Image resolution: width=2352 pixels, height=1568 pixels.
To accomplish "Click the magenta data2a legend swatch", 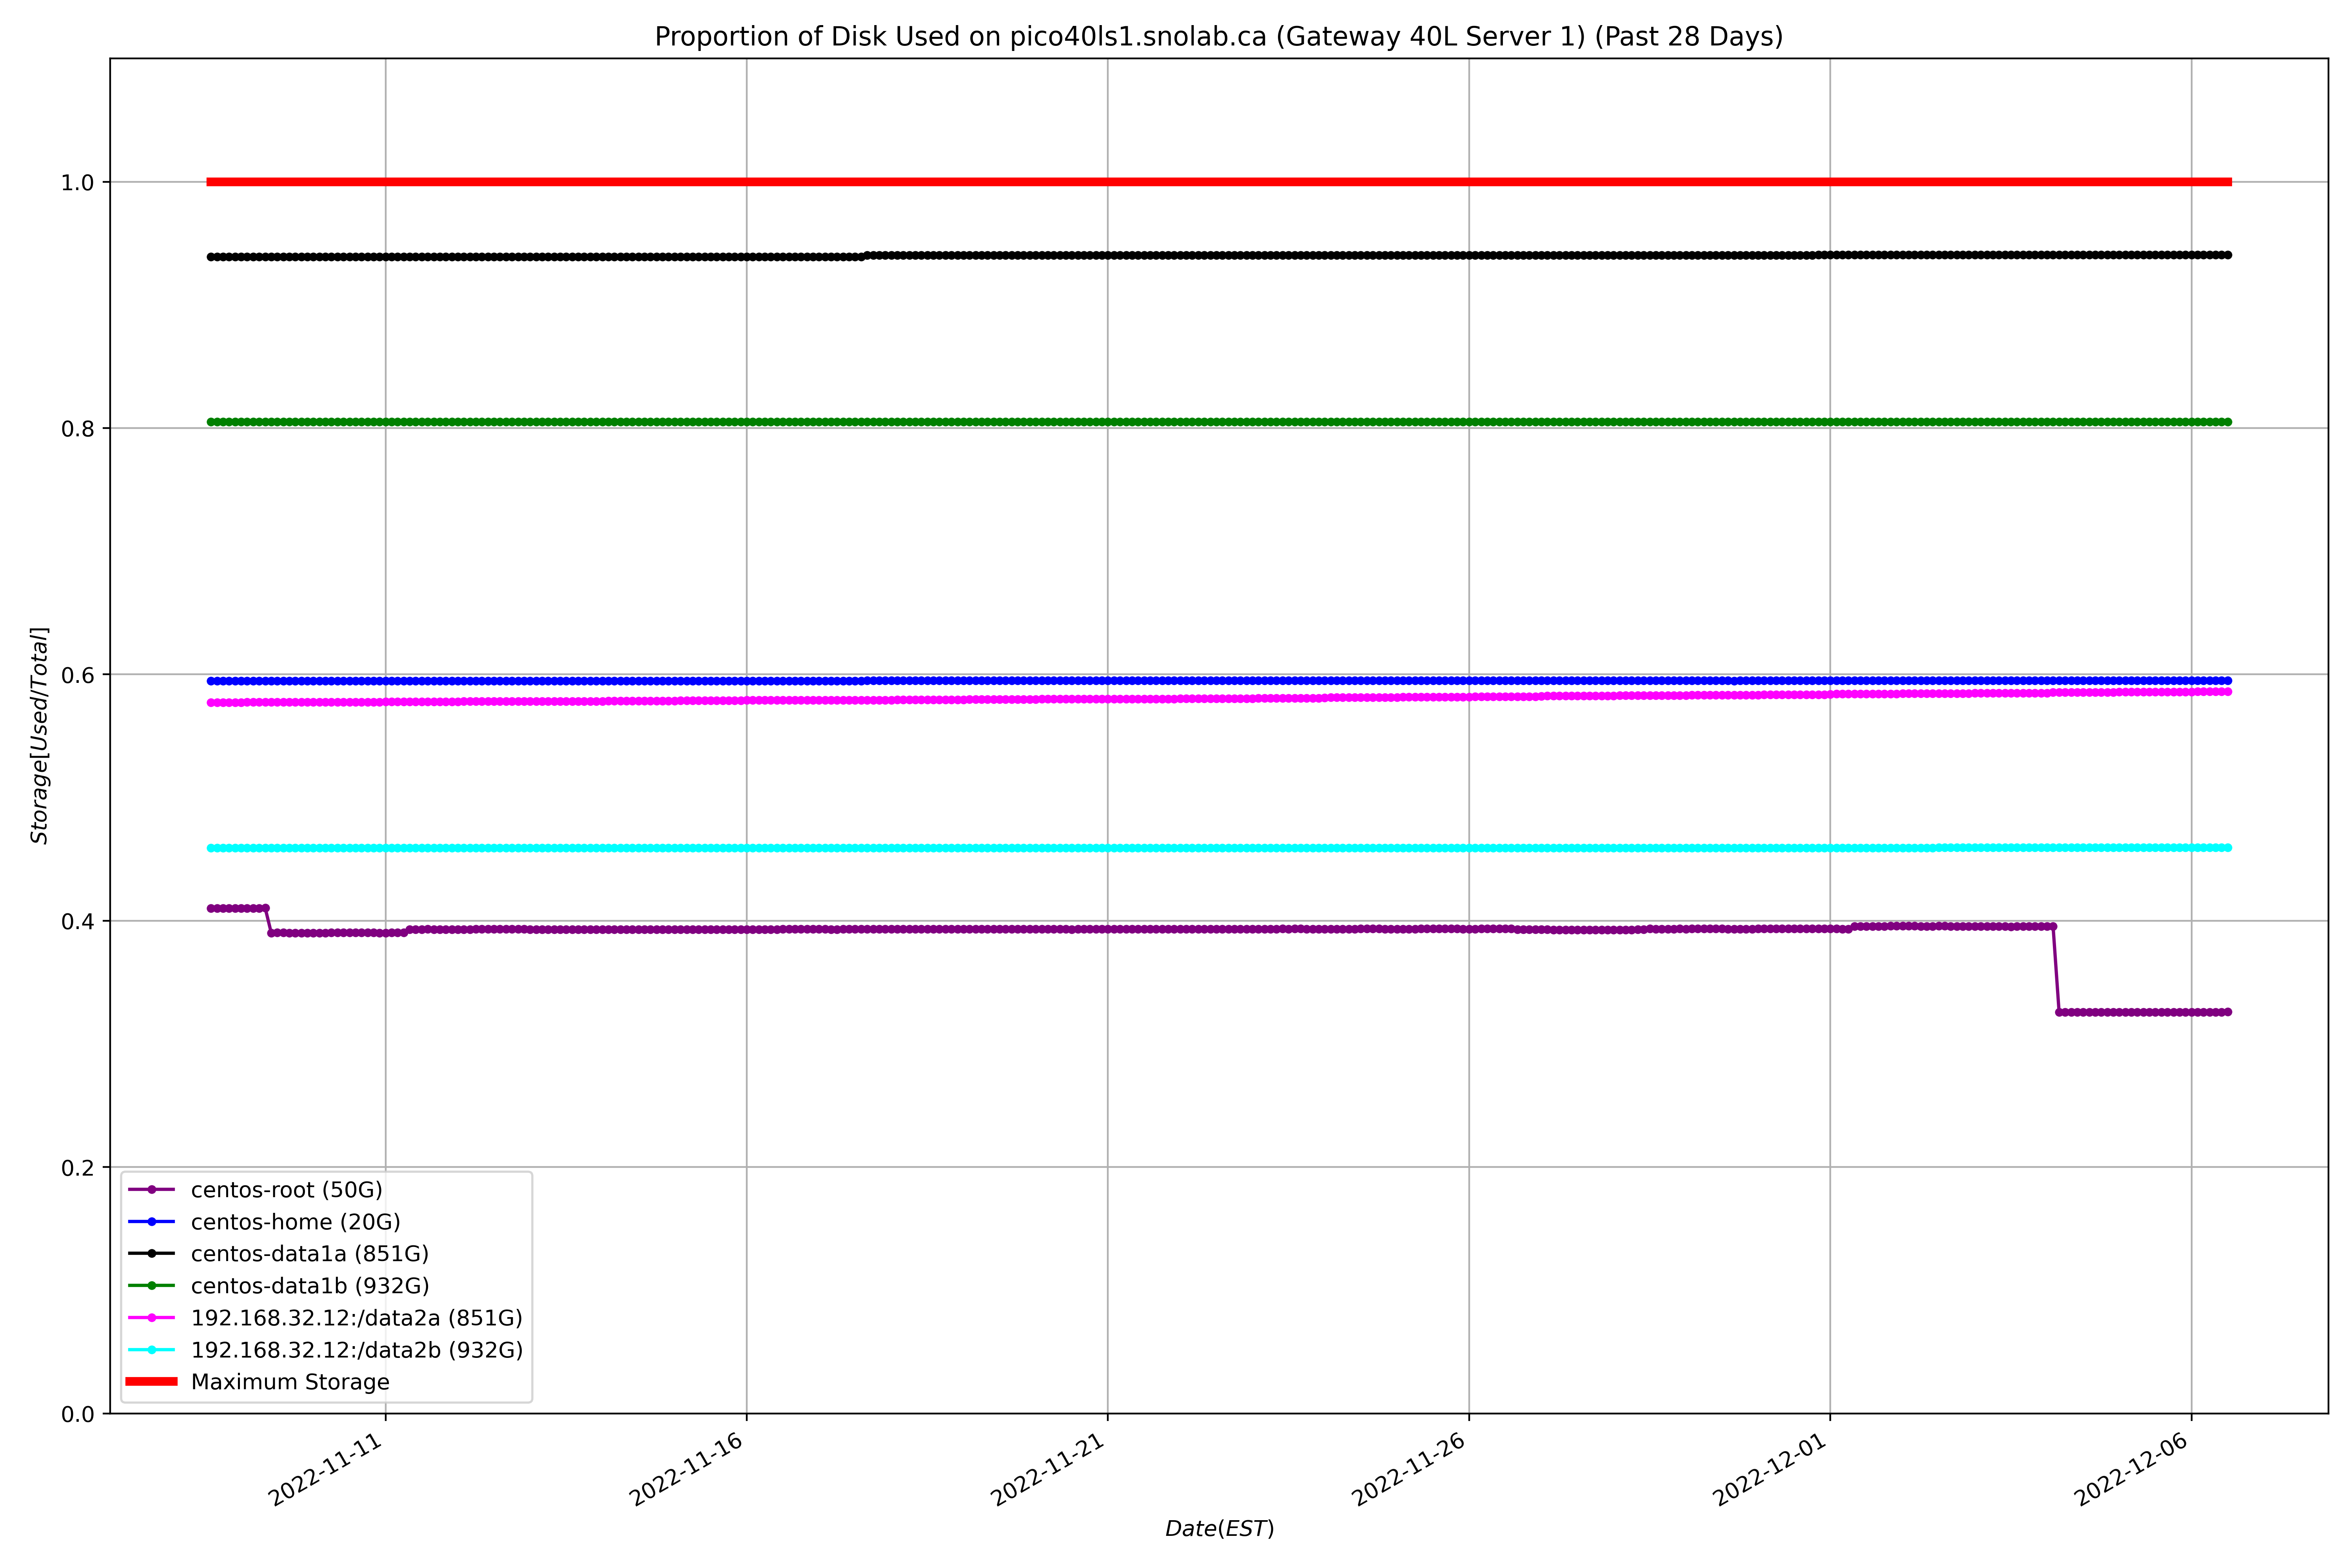I will [152, 1318].
